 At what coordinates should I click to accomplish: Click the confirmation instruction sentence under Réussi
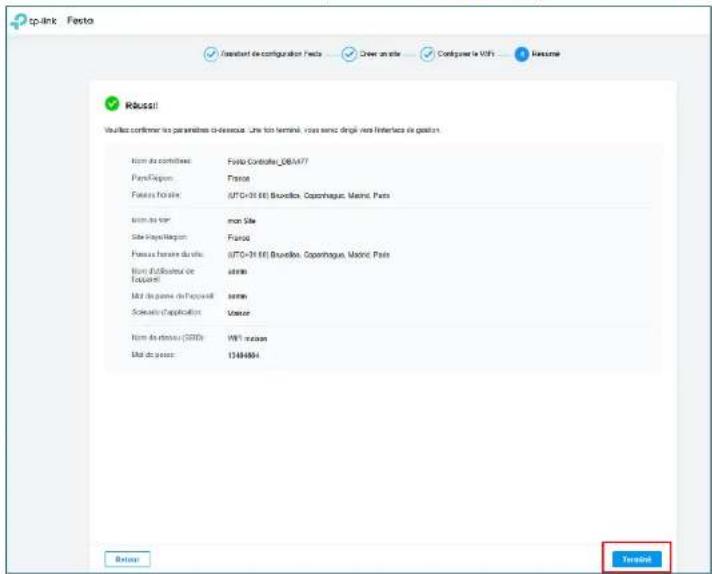click(272, 130)
